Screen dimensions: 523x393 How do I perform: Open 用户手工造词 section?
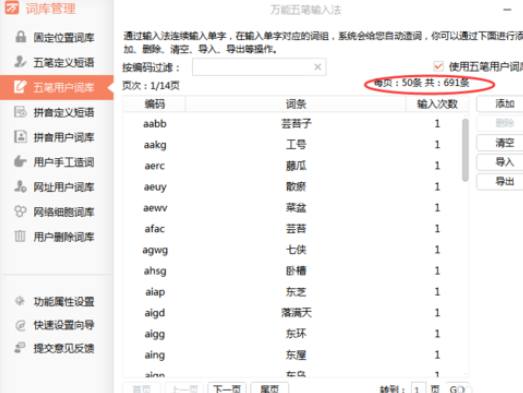[57, 162]
